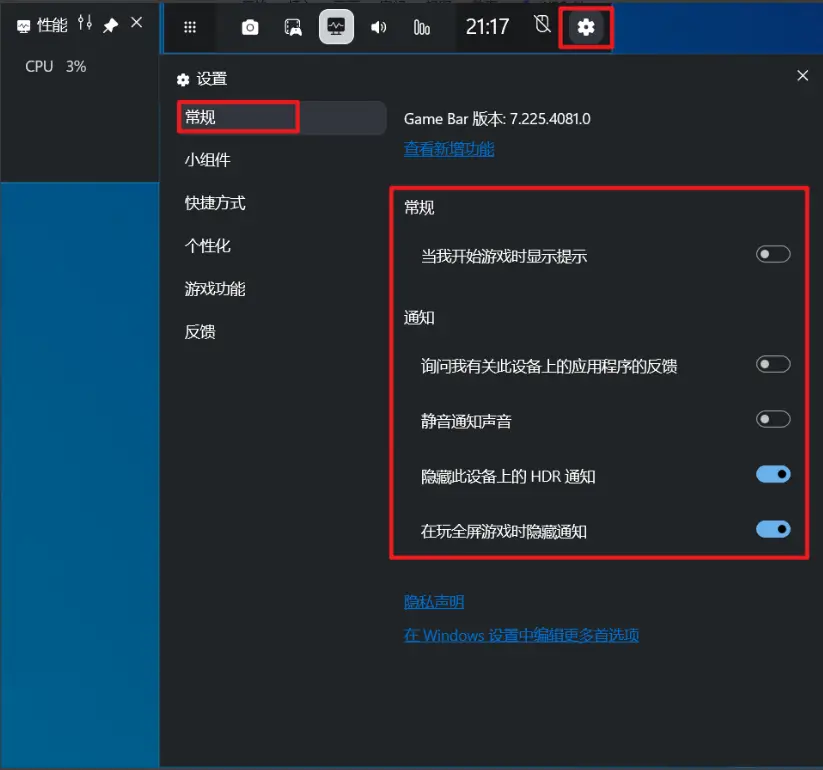Open the resources bar-chart widget
This screenshot has width=823, height=770.
click(421, 27)
